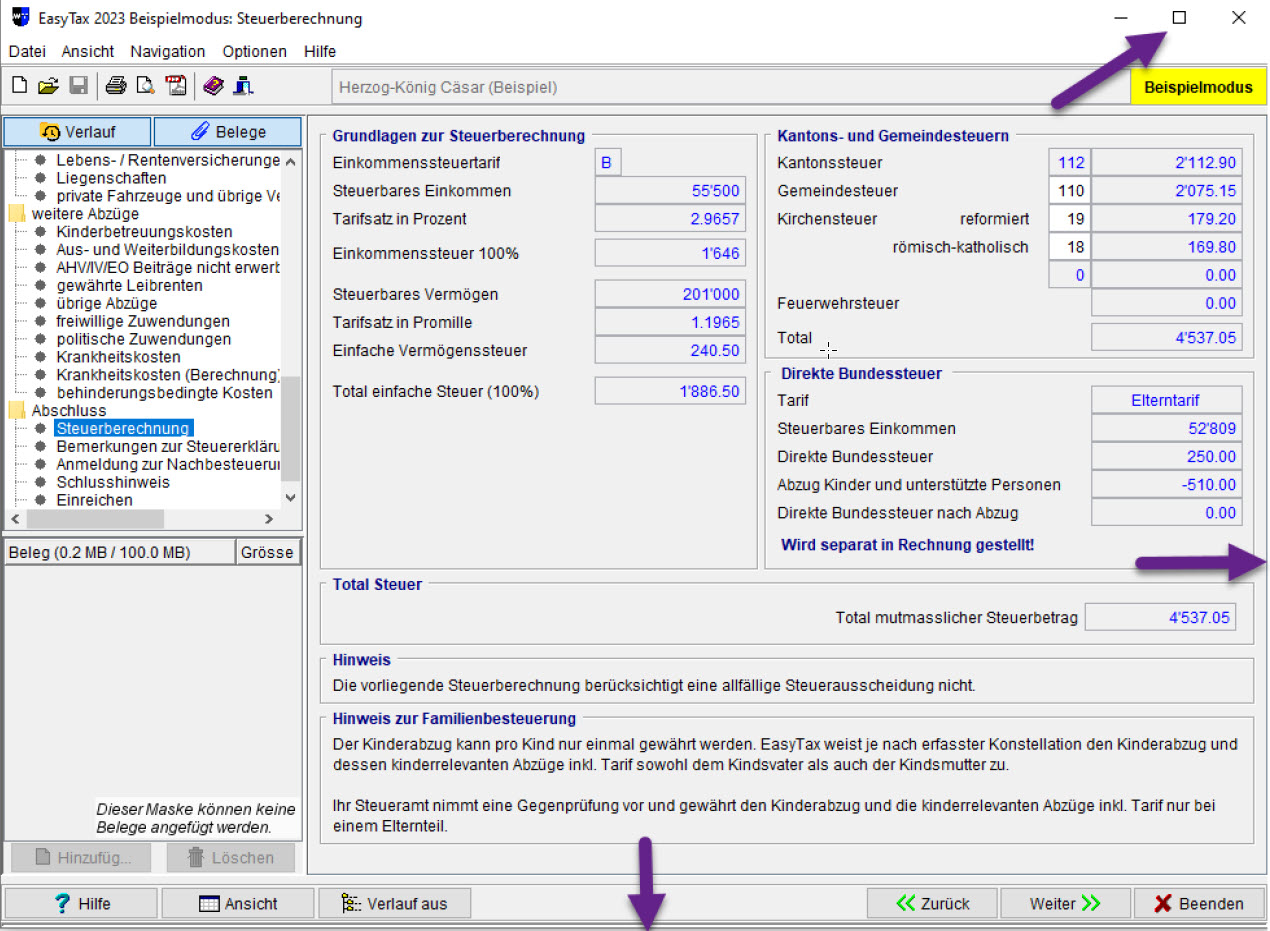Select Schlusshinweis tree entry
The width and height of the screenshot is (1270, 931).
click(x=113, y=483)
